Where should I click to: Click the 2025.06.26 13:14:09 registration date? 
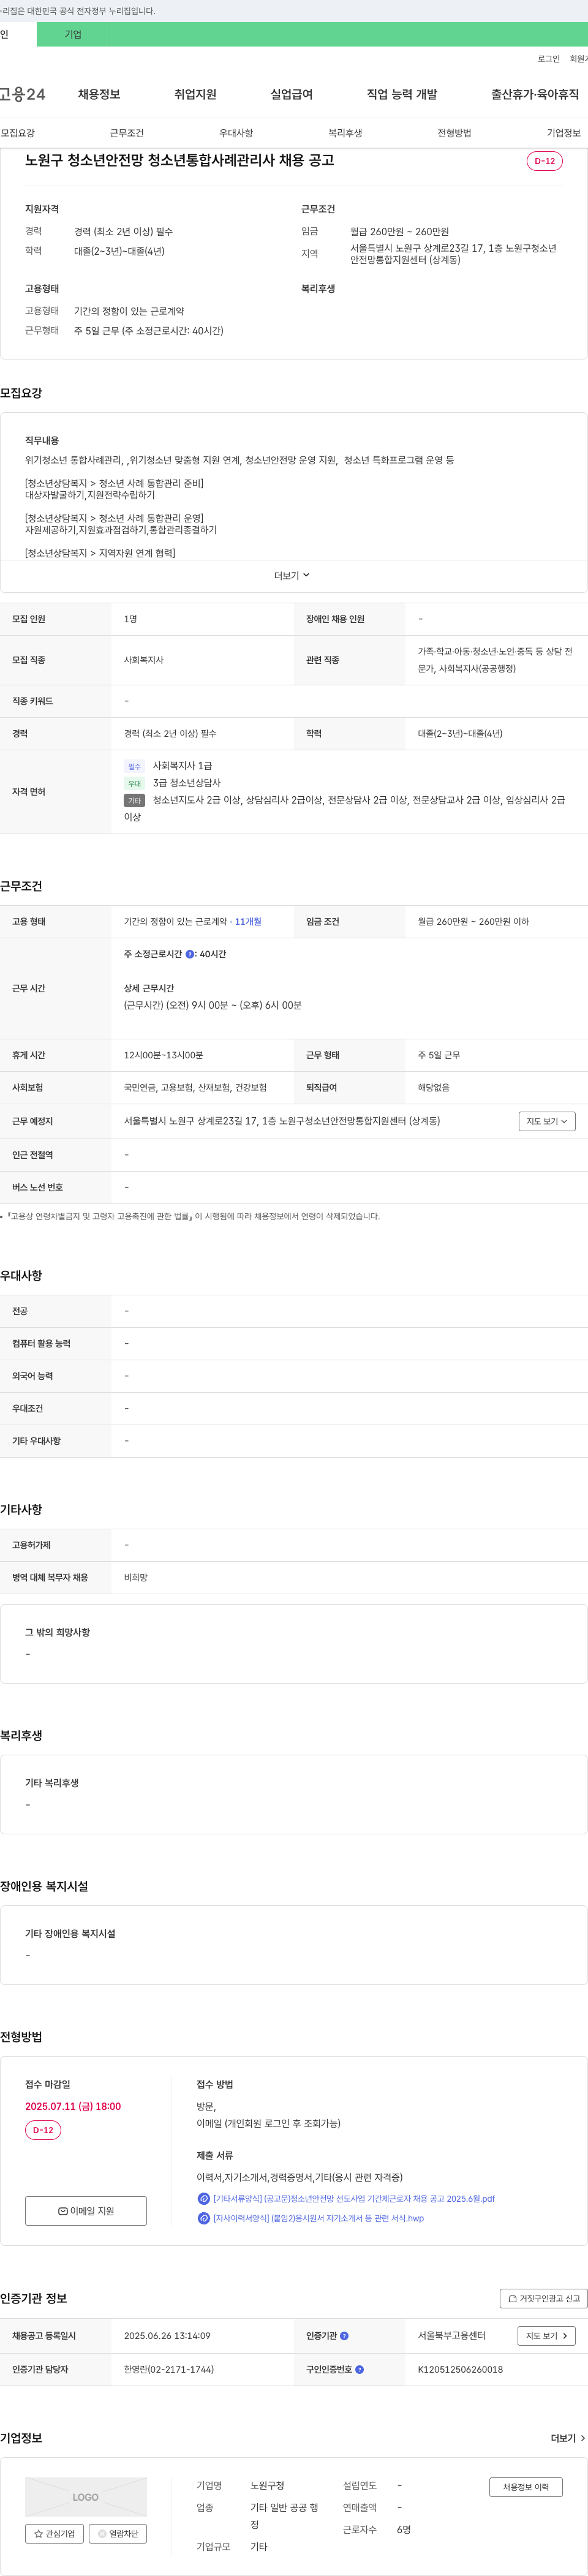[167, 2335]
